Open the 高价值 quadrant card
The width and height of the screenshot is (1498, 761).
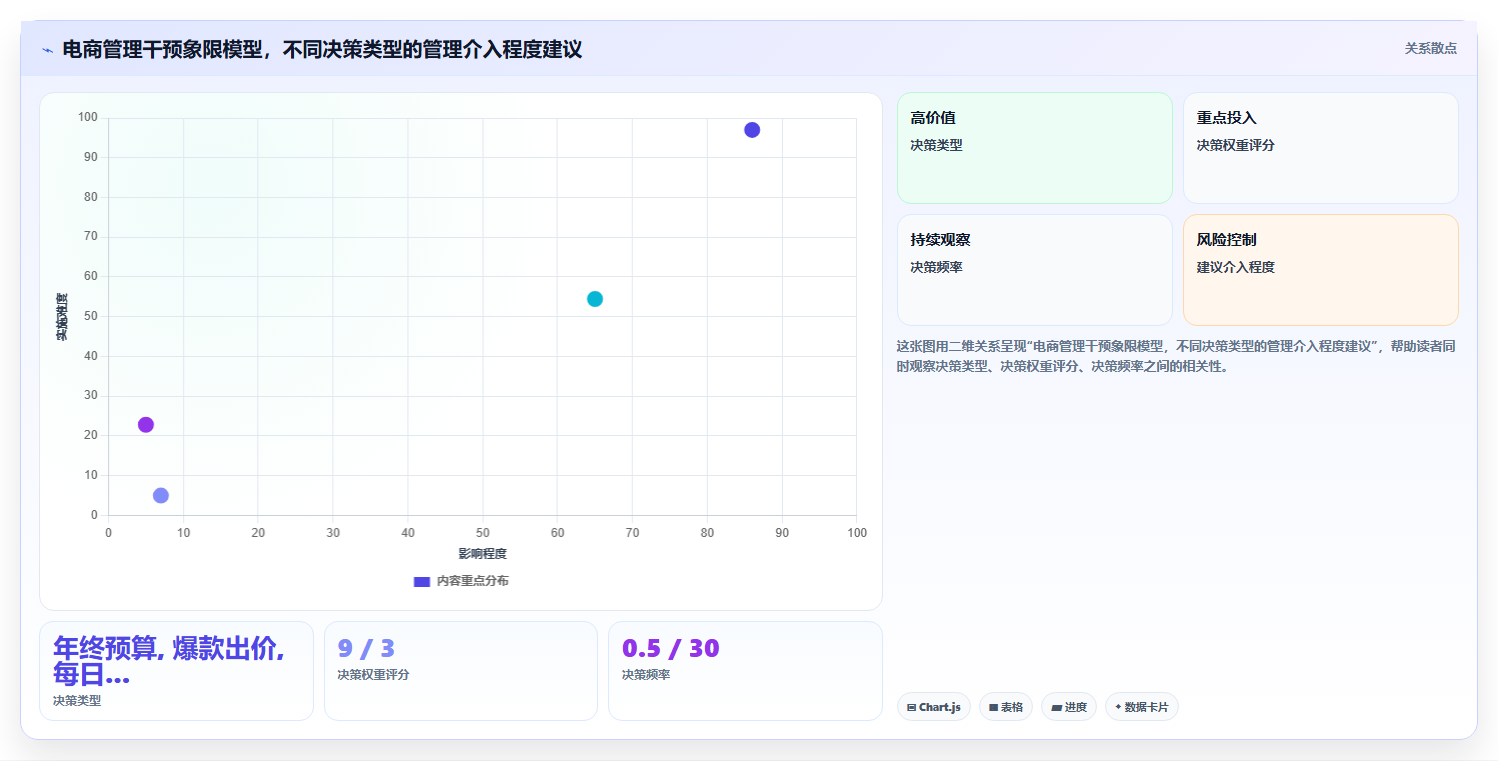point(1034,148)
